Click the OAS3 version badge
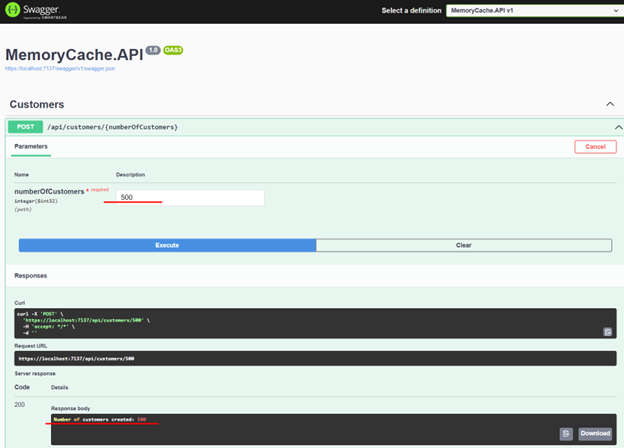The image size is (624, 448). [173, 50]
